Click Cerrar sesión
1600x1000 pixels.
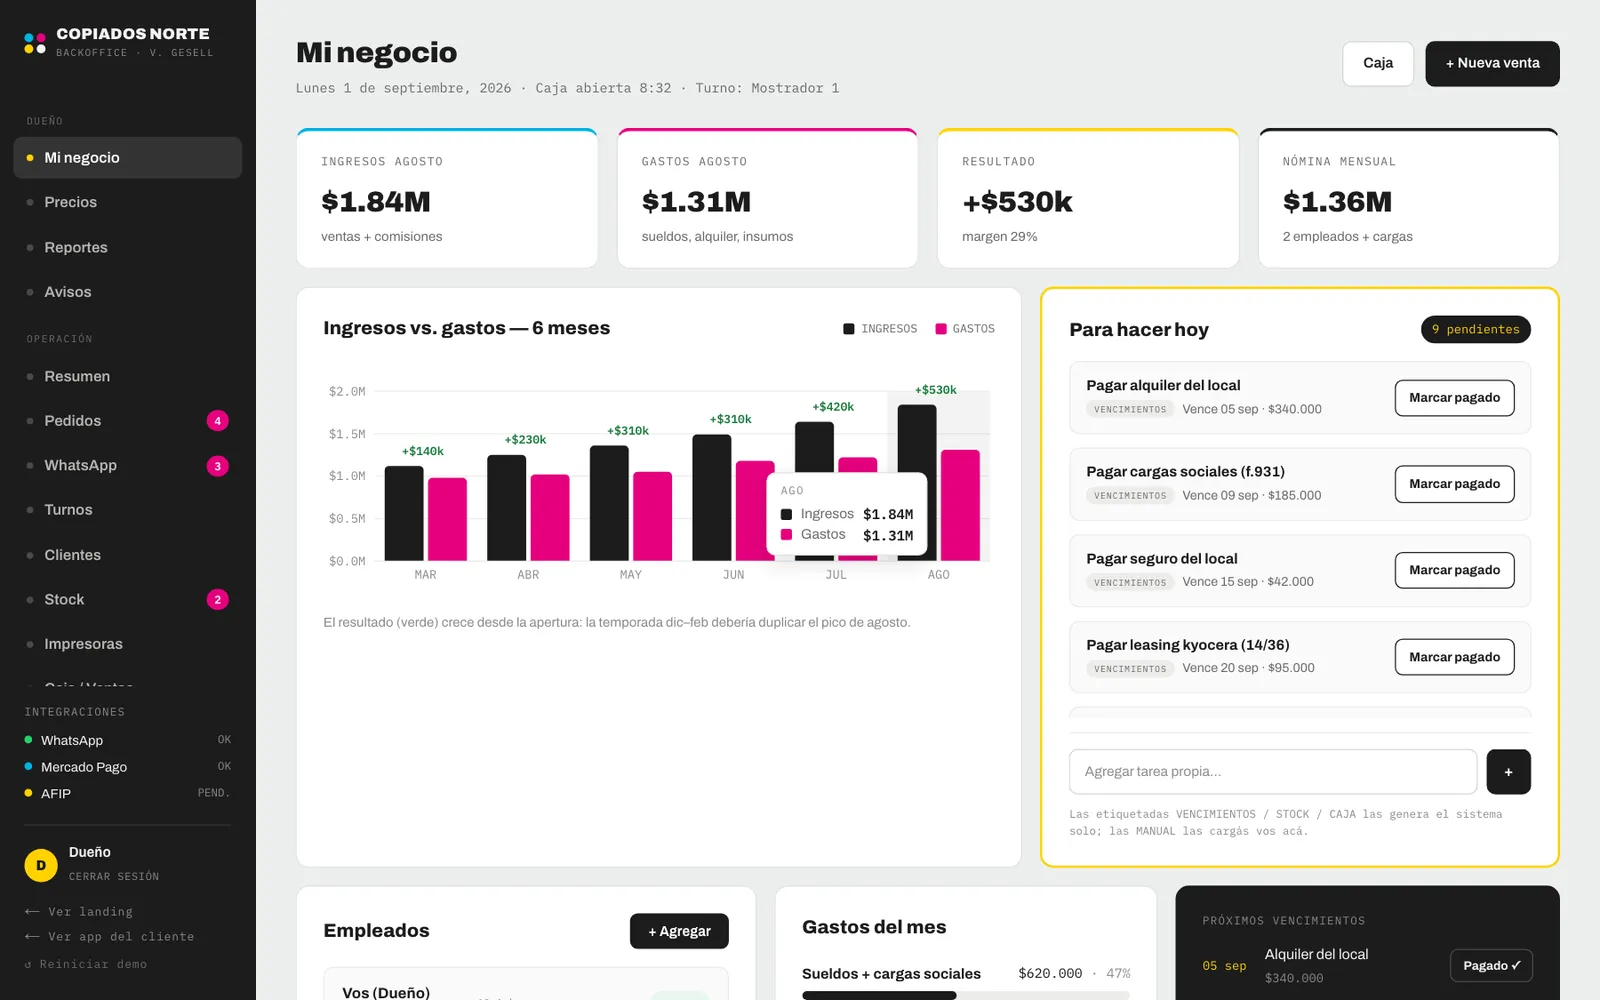(x=114, y=877)
